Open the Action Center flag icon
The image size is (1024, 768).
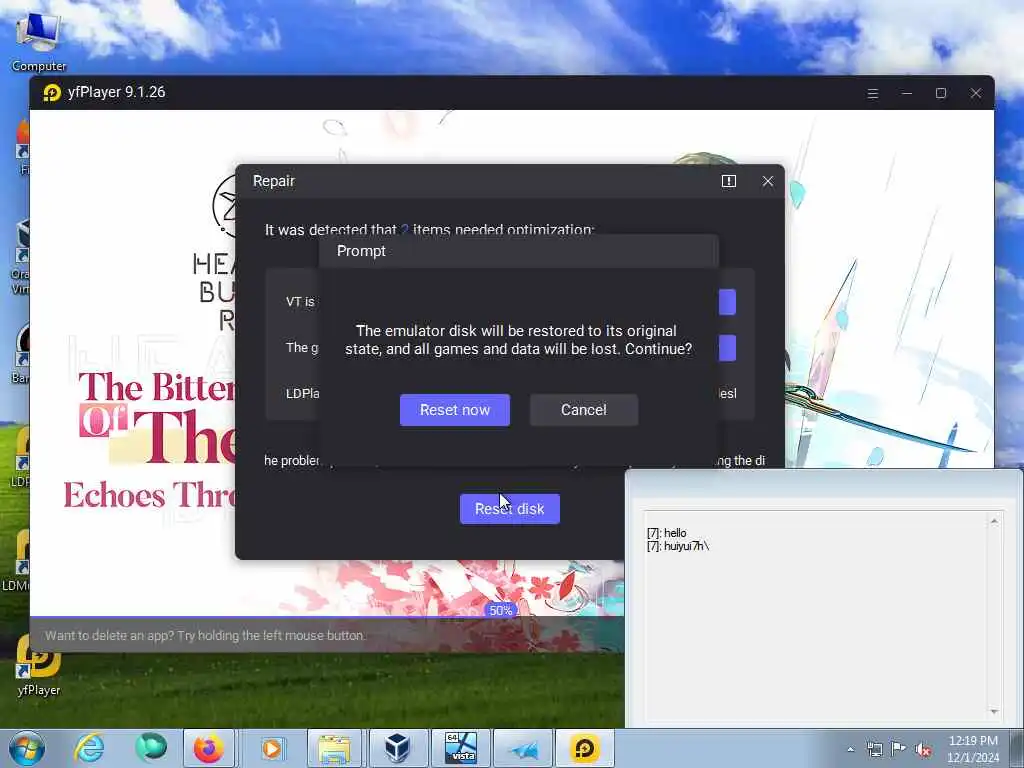(899, 749)
